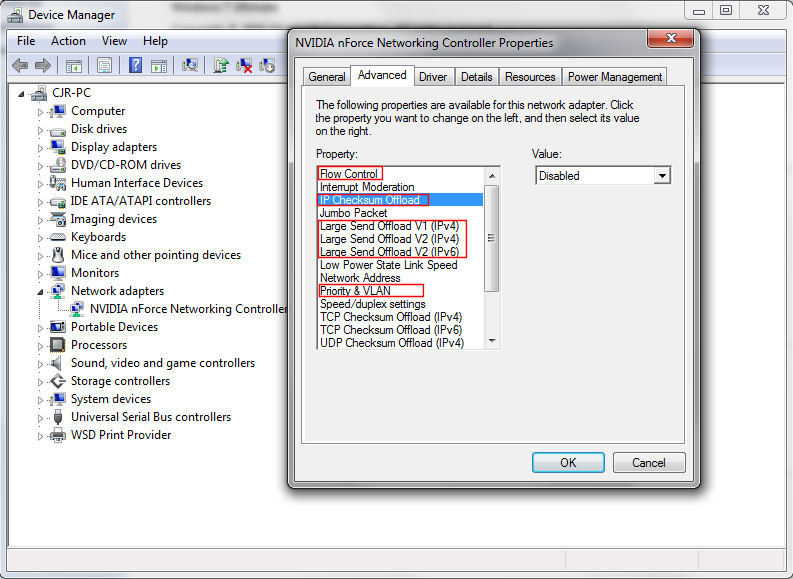The image size is (793, 579).
Task: Expand the Portable Devices node
Action: tap(40, 328)
